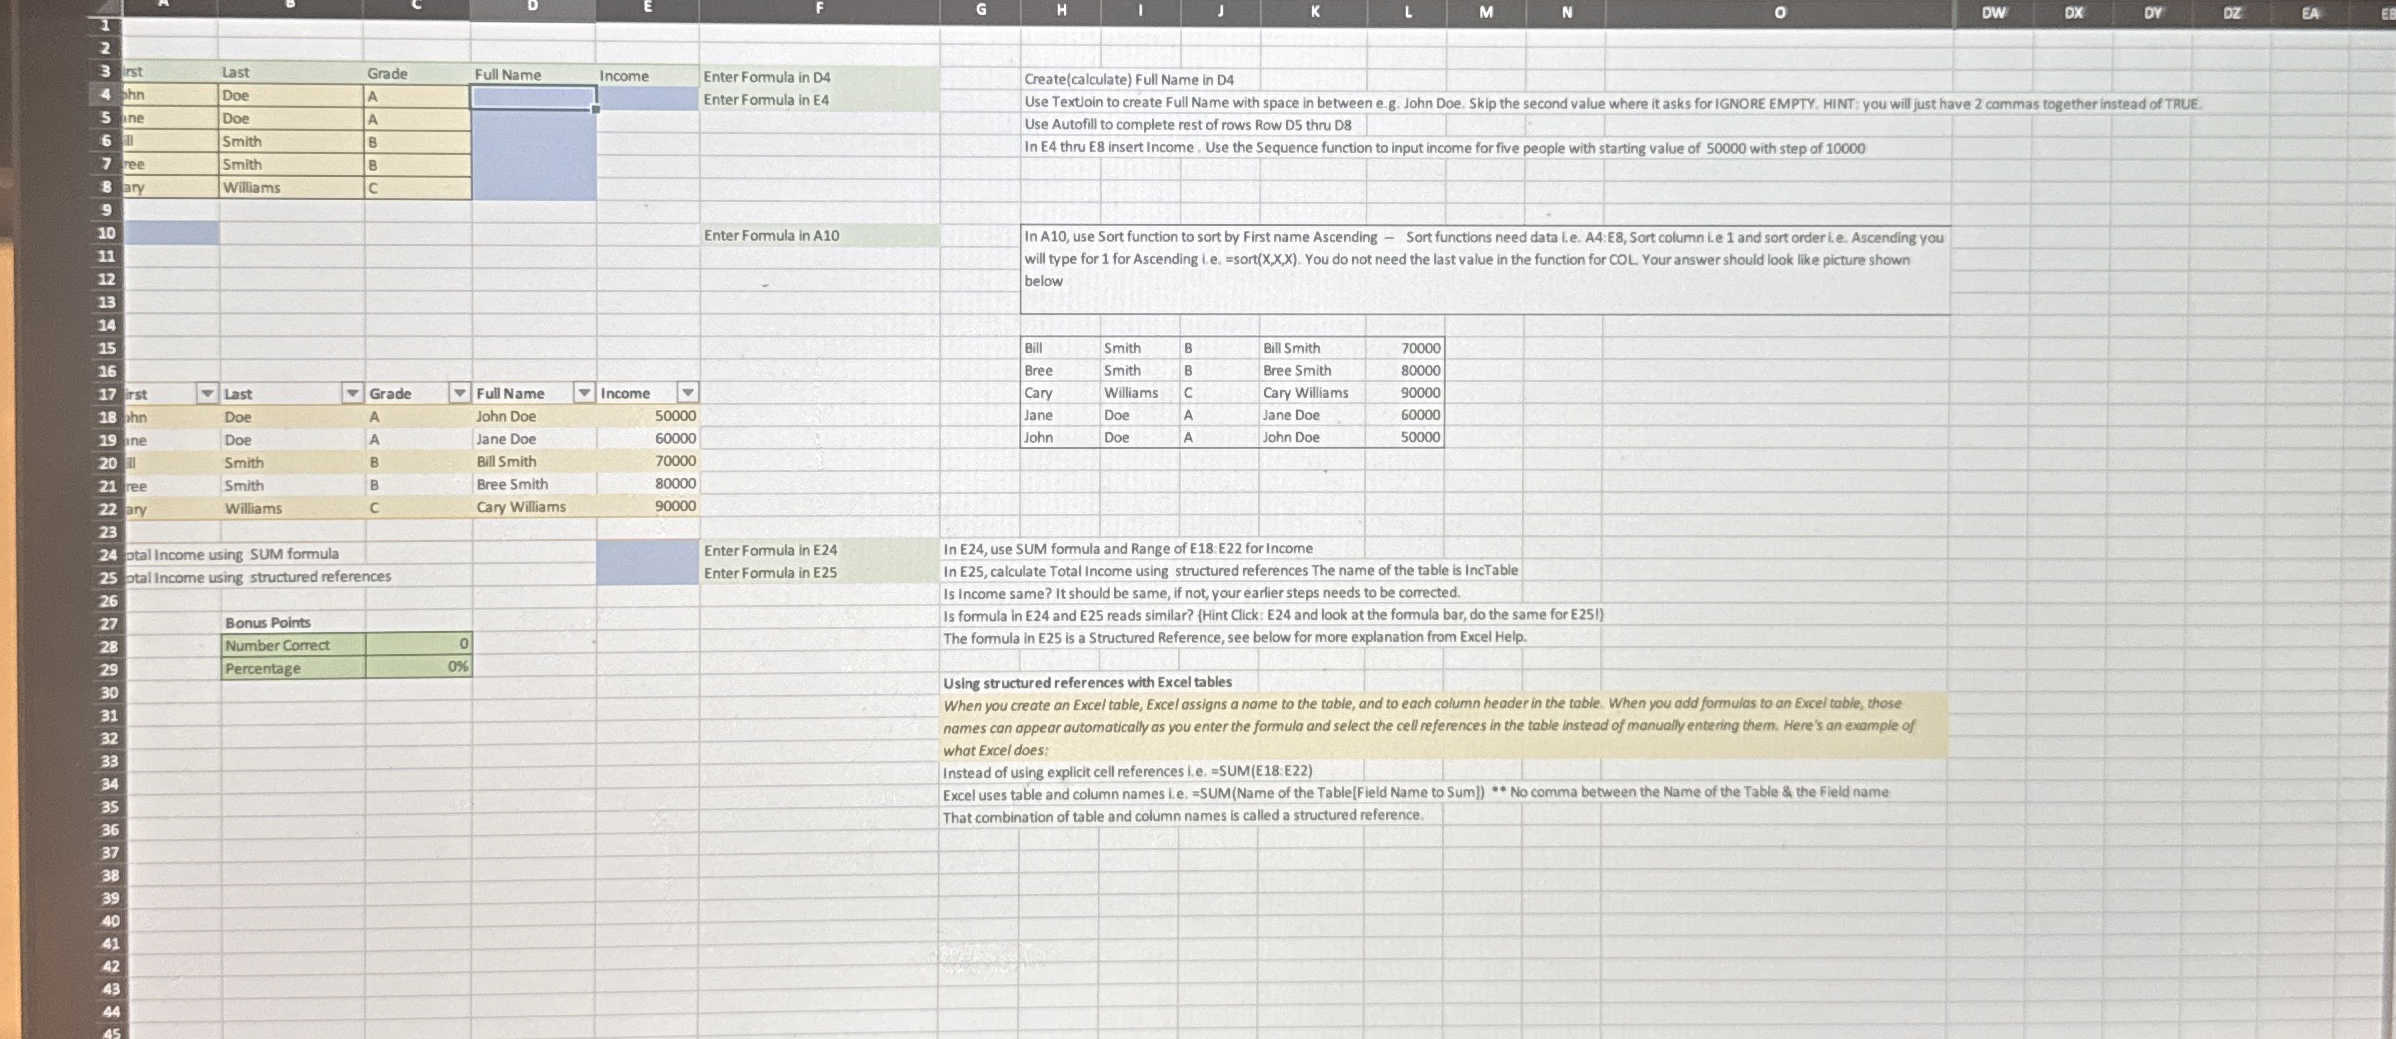Select the row 33 header
This screenshot has height=1039, width=2396.
tap(108, 761)
